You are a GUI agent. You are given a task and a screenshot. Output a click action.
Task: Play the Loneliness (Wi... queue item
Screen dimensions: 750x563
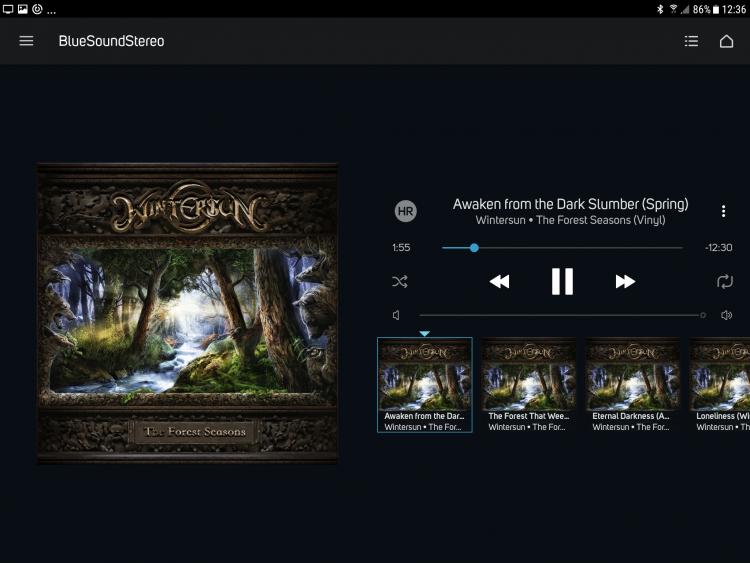coord(719,385)
